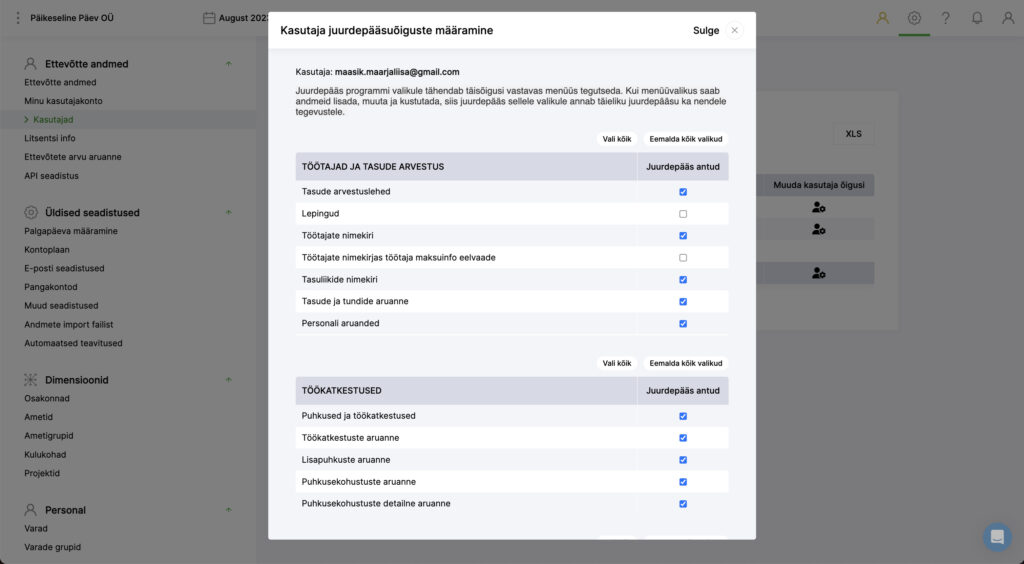Open Varade grupid in the sidebar
The height and width of the screenshot is (564, 1024).
(x=52, y=547)
